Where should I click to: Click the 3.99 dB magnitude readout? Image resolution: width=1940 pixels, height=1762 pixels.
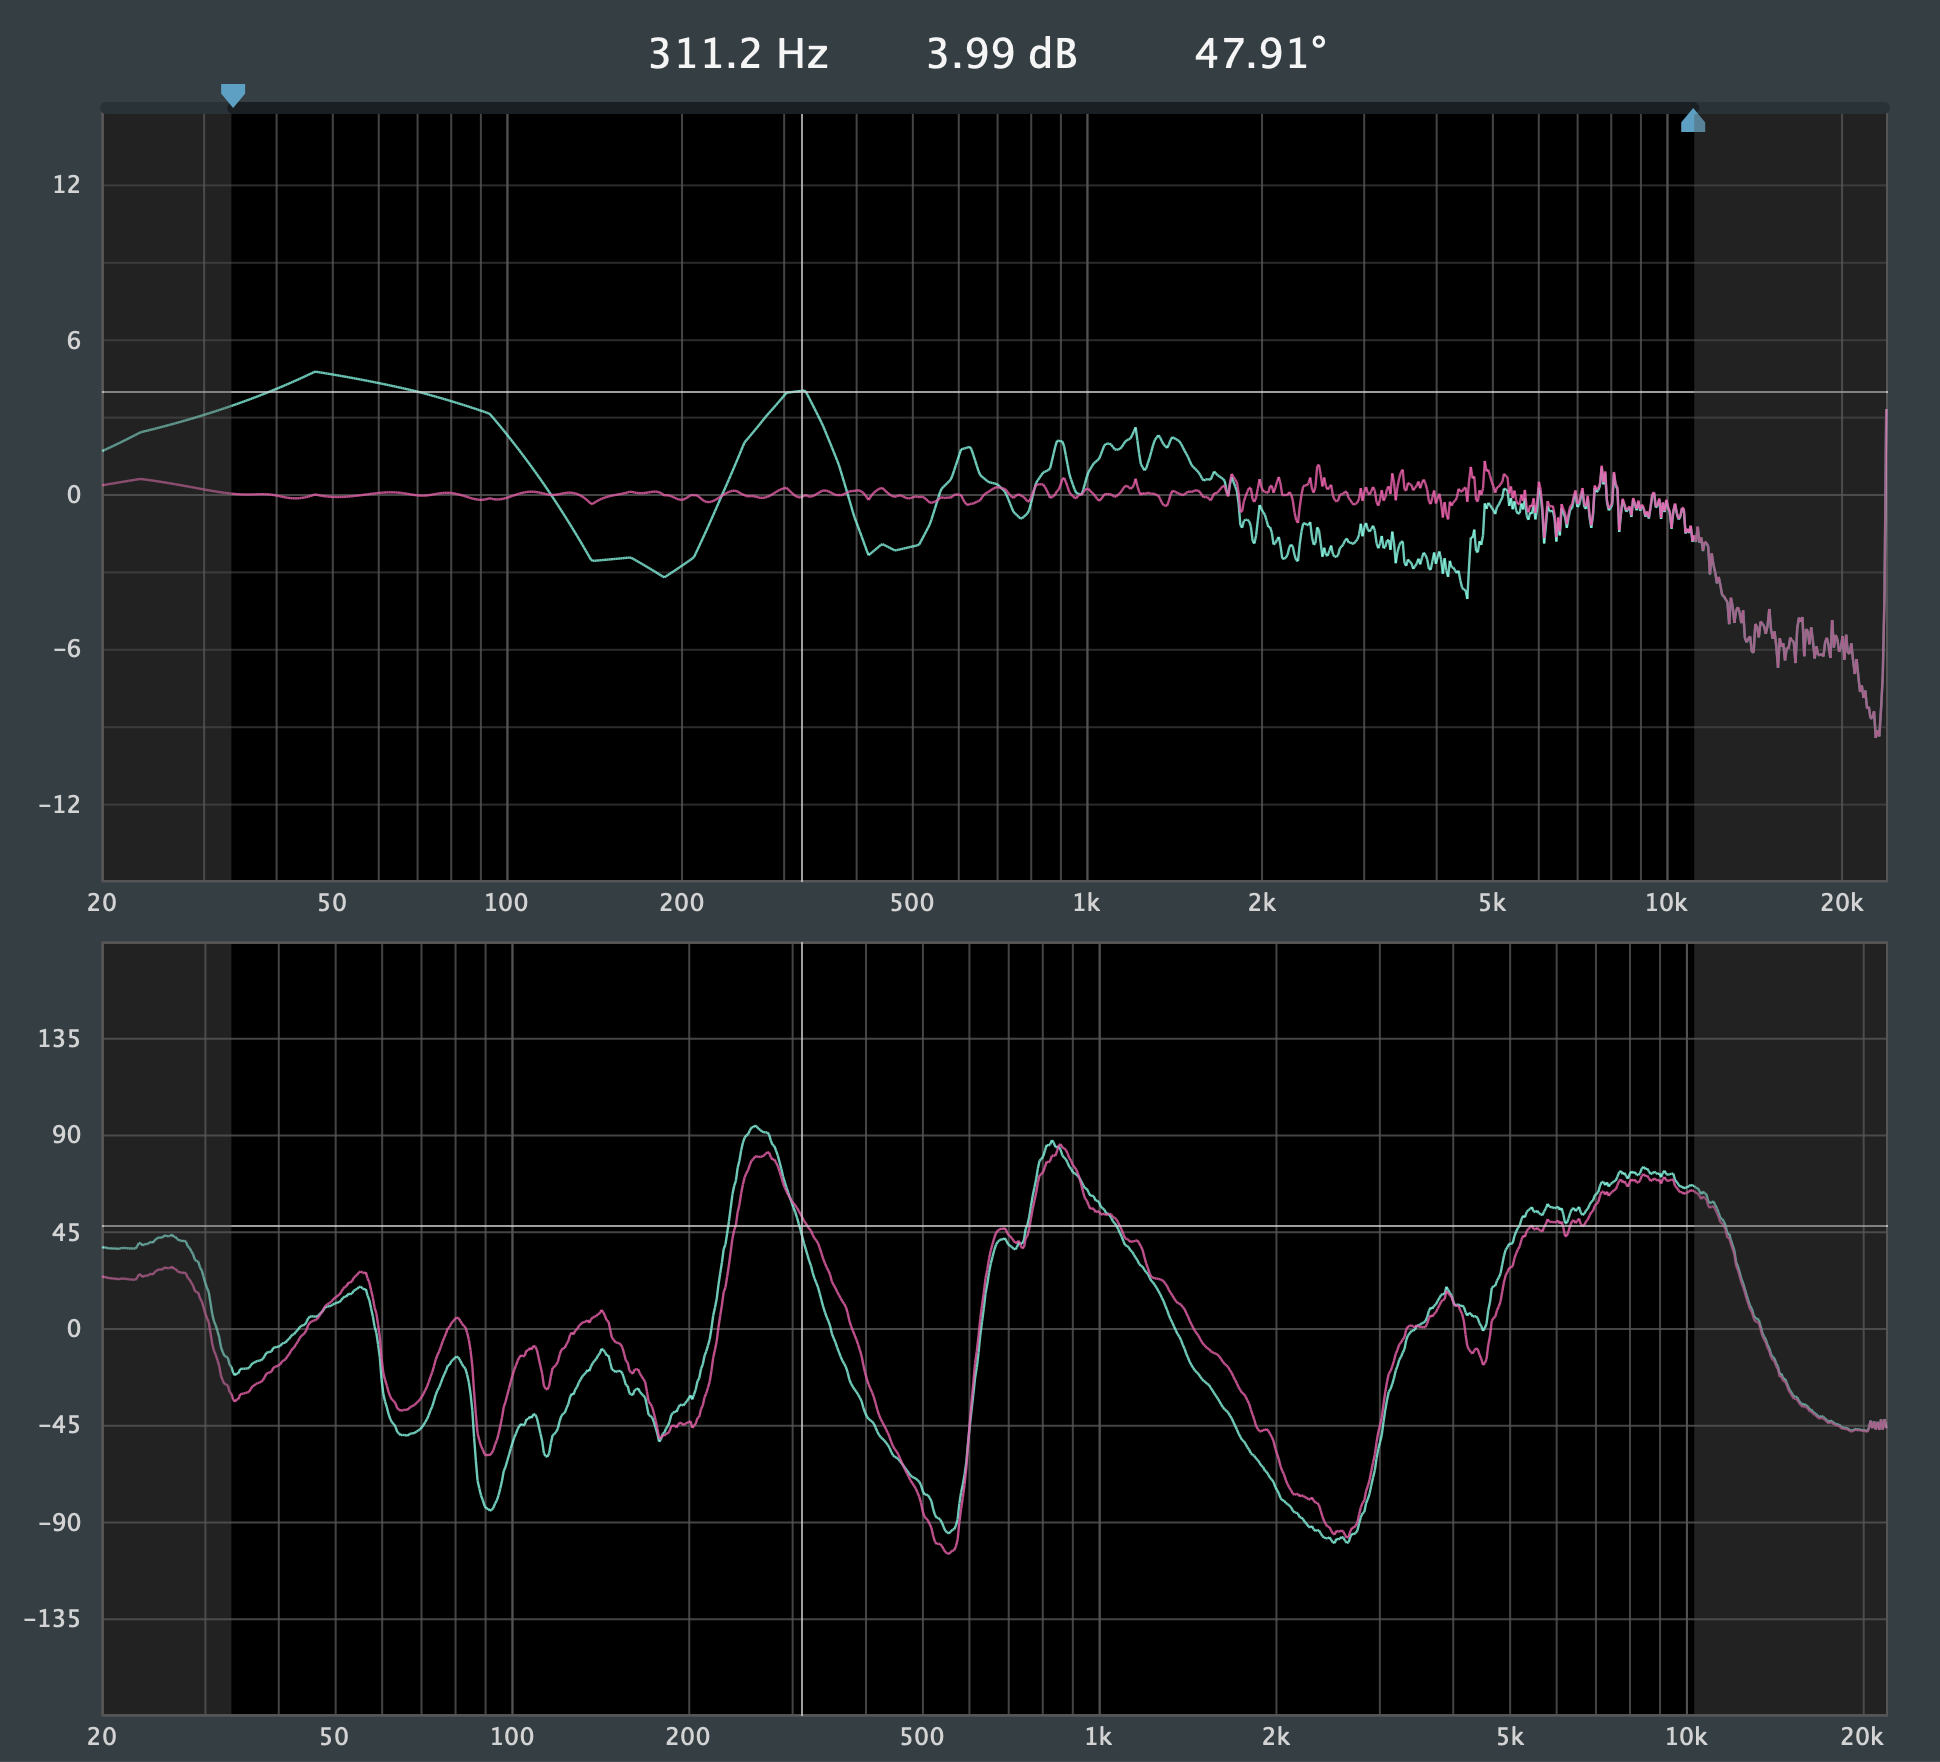[x=1001, y=54]
